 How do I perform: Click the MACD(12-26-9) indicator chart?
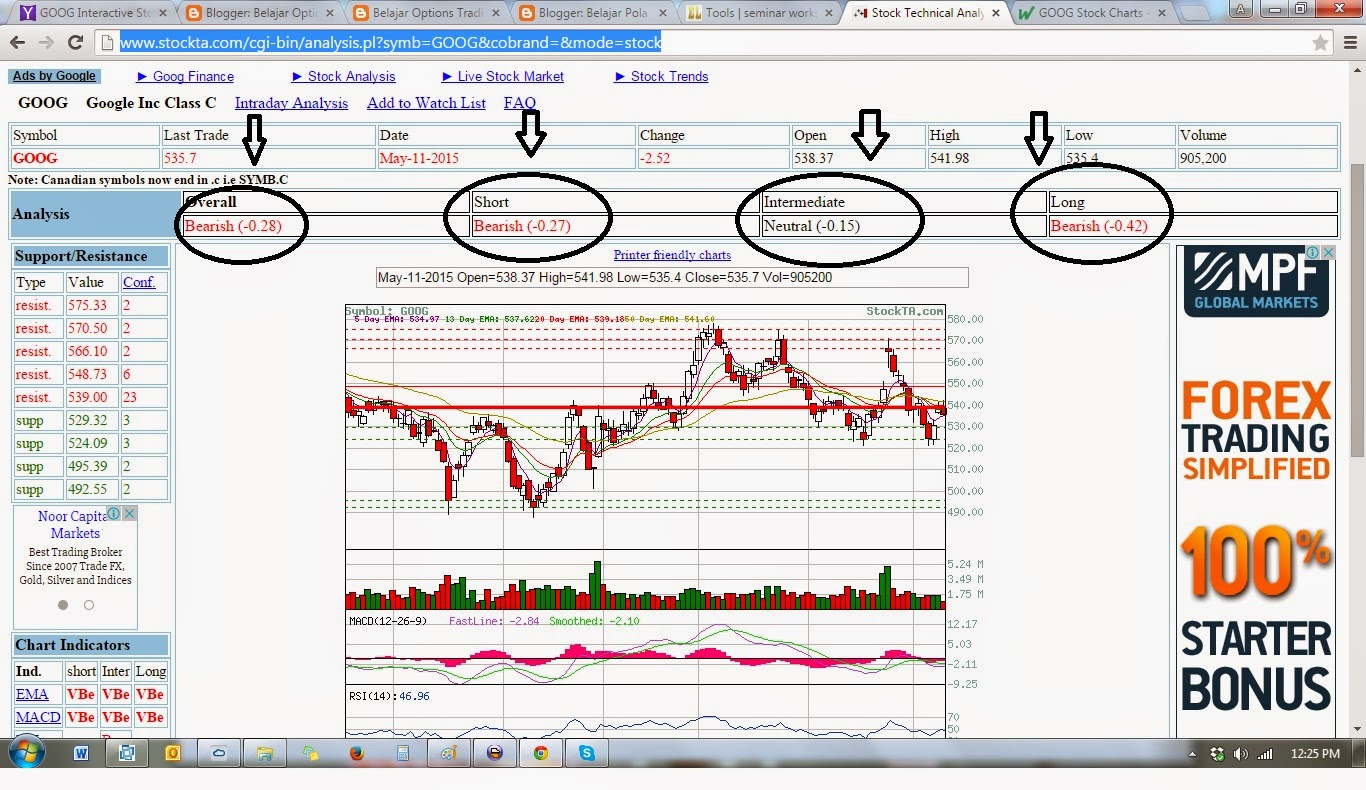click(x=645, y=649)
